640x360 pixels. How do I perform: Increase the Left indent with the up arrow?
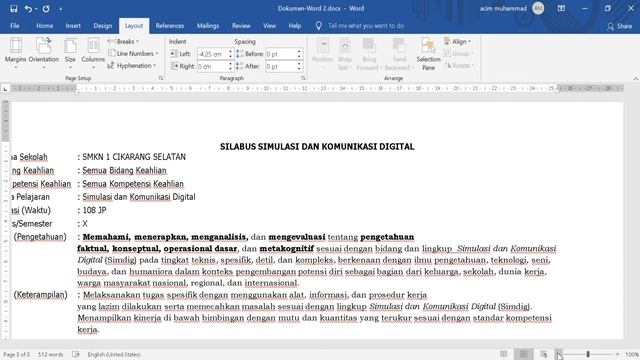point(230,51)
